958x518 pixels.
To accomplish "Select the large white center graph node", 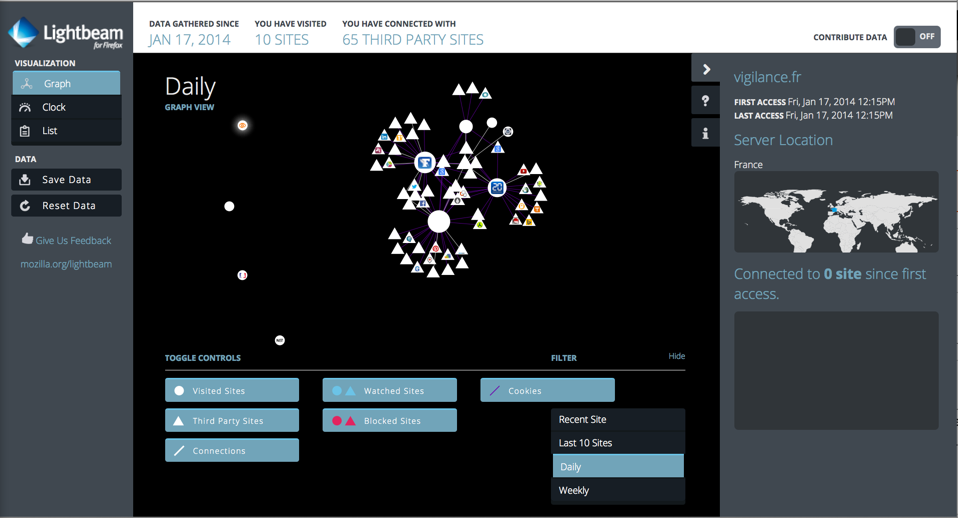I will pos(439,221).
